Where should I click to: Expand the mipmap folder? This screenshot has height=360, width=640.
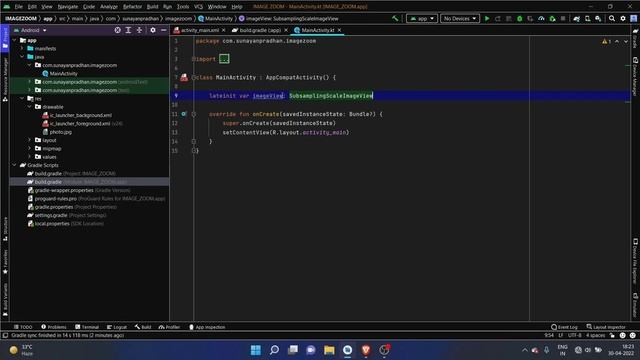point(29,148)
